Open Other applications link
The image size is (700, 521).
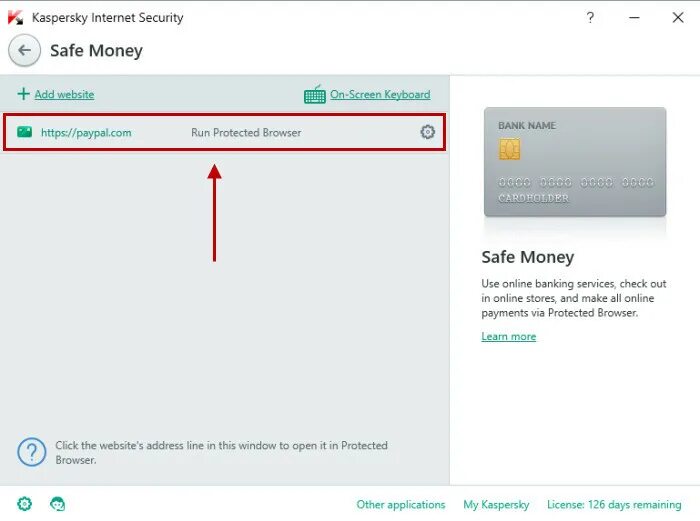(x=400, y=504)
